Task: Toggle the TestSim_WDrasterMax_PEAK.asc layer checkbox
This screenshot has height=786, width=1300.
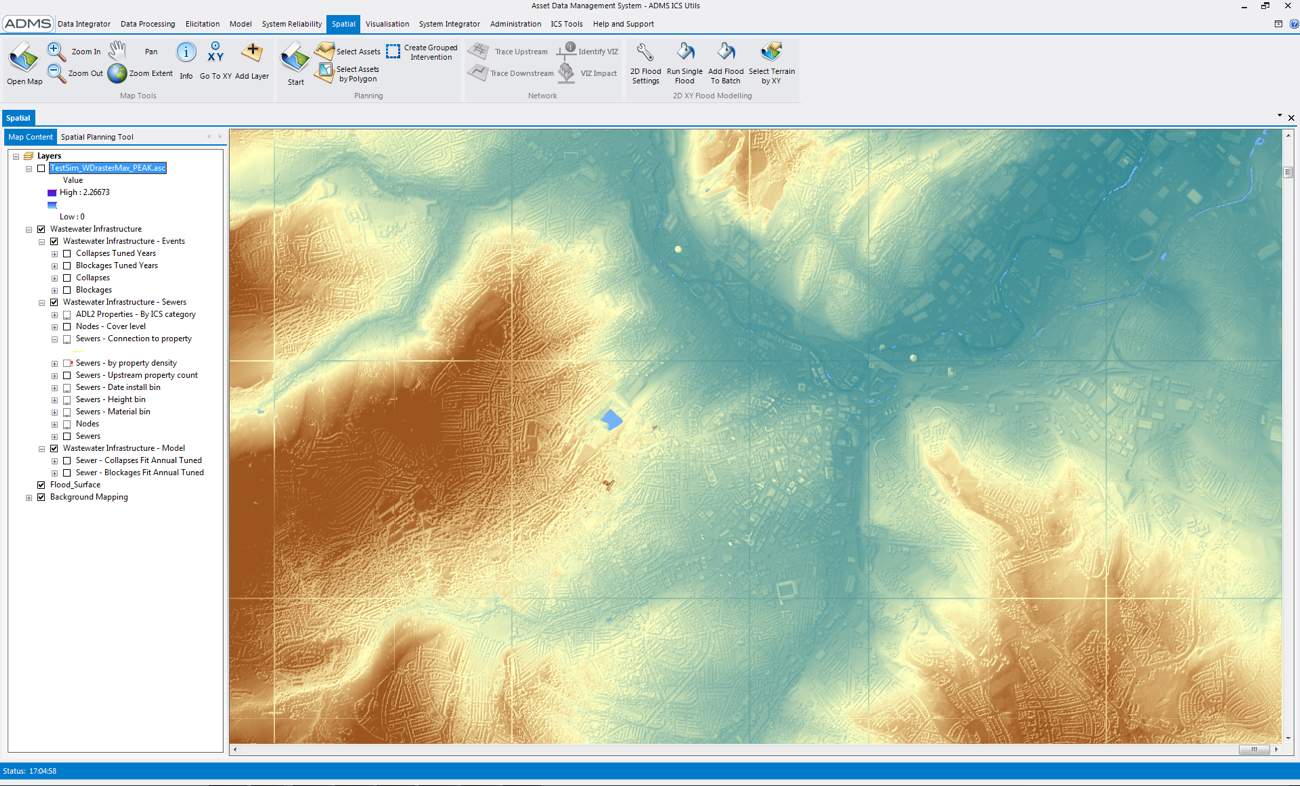Action: [x=41, y=168]
